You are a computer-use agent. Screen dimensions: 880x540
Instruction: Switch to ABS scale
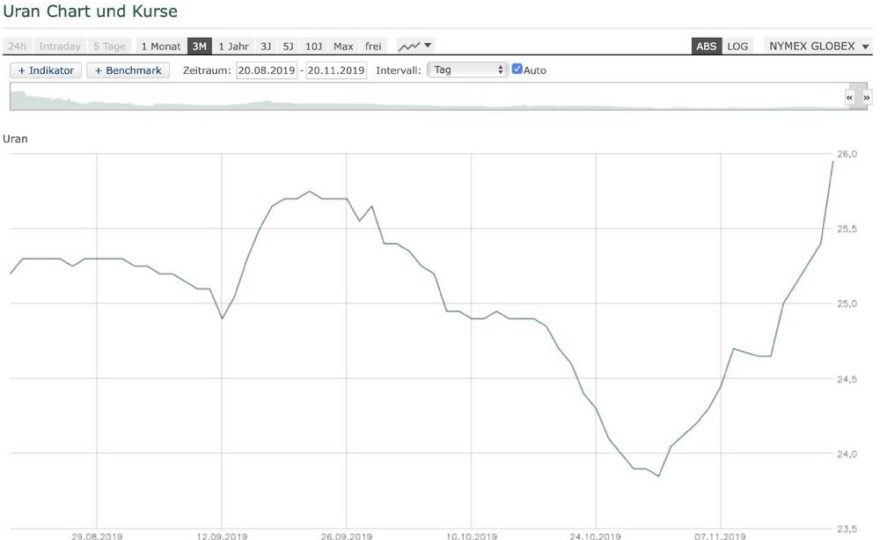(x=707, y=46)
